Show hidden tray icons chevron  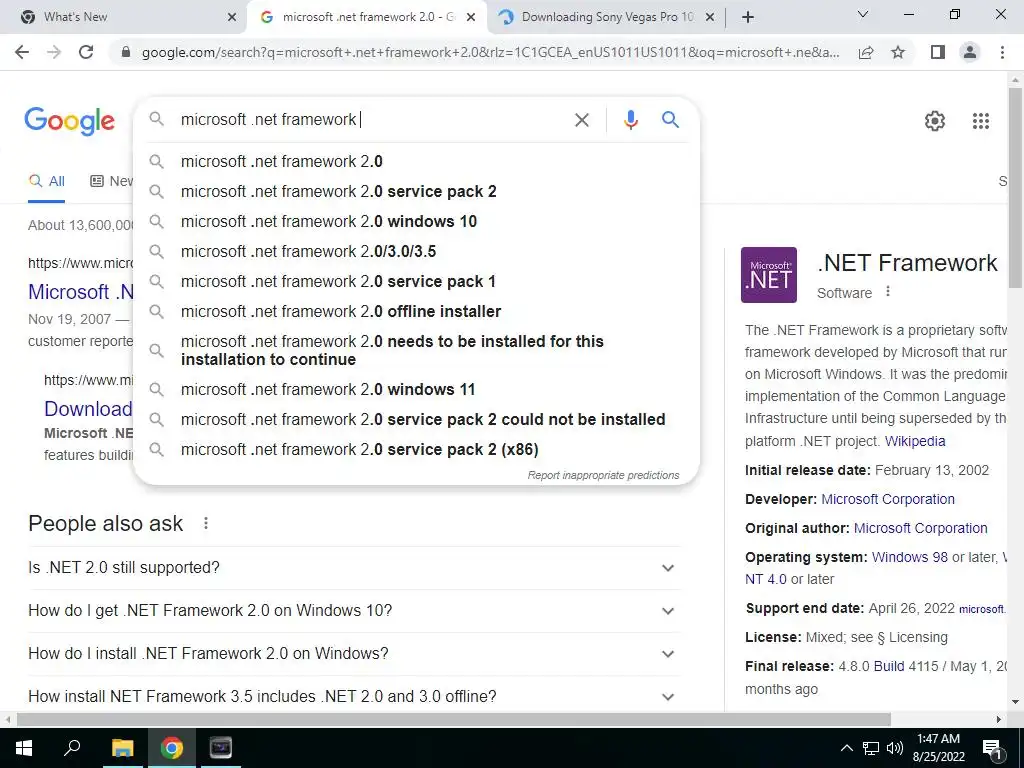pos(846,748)
